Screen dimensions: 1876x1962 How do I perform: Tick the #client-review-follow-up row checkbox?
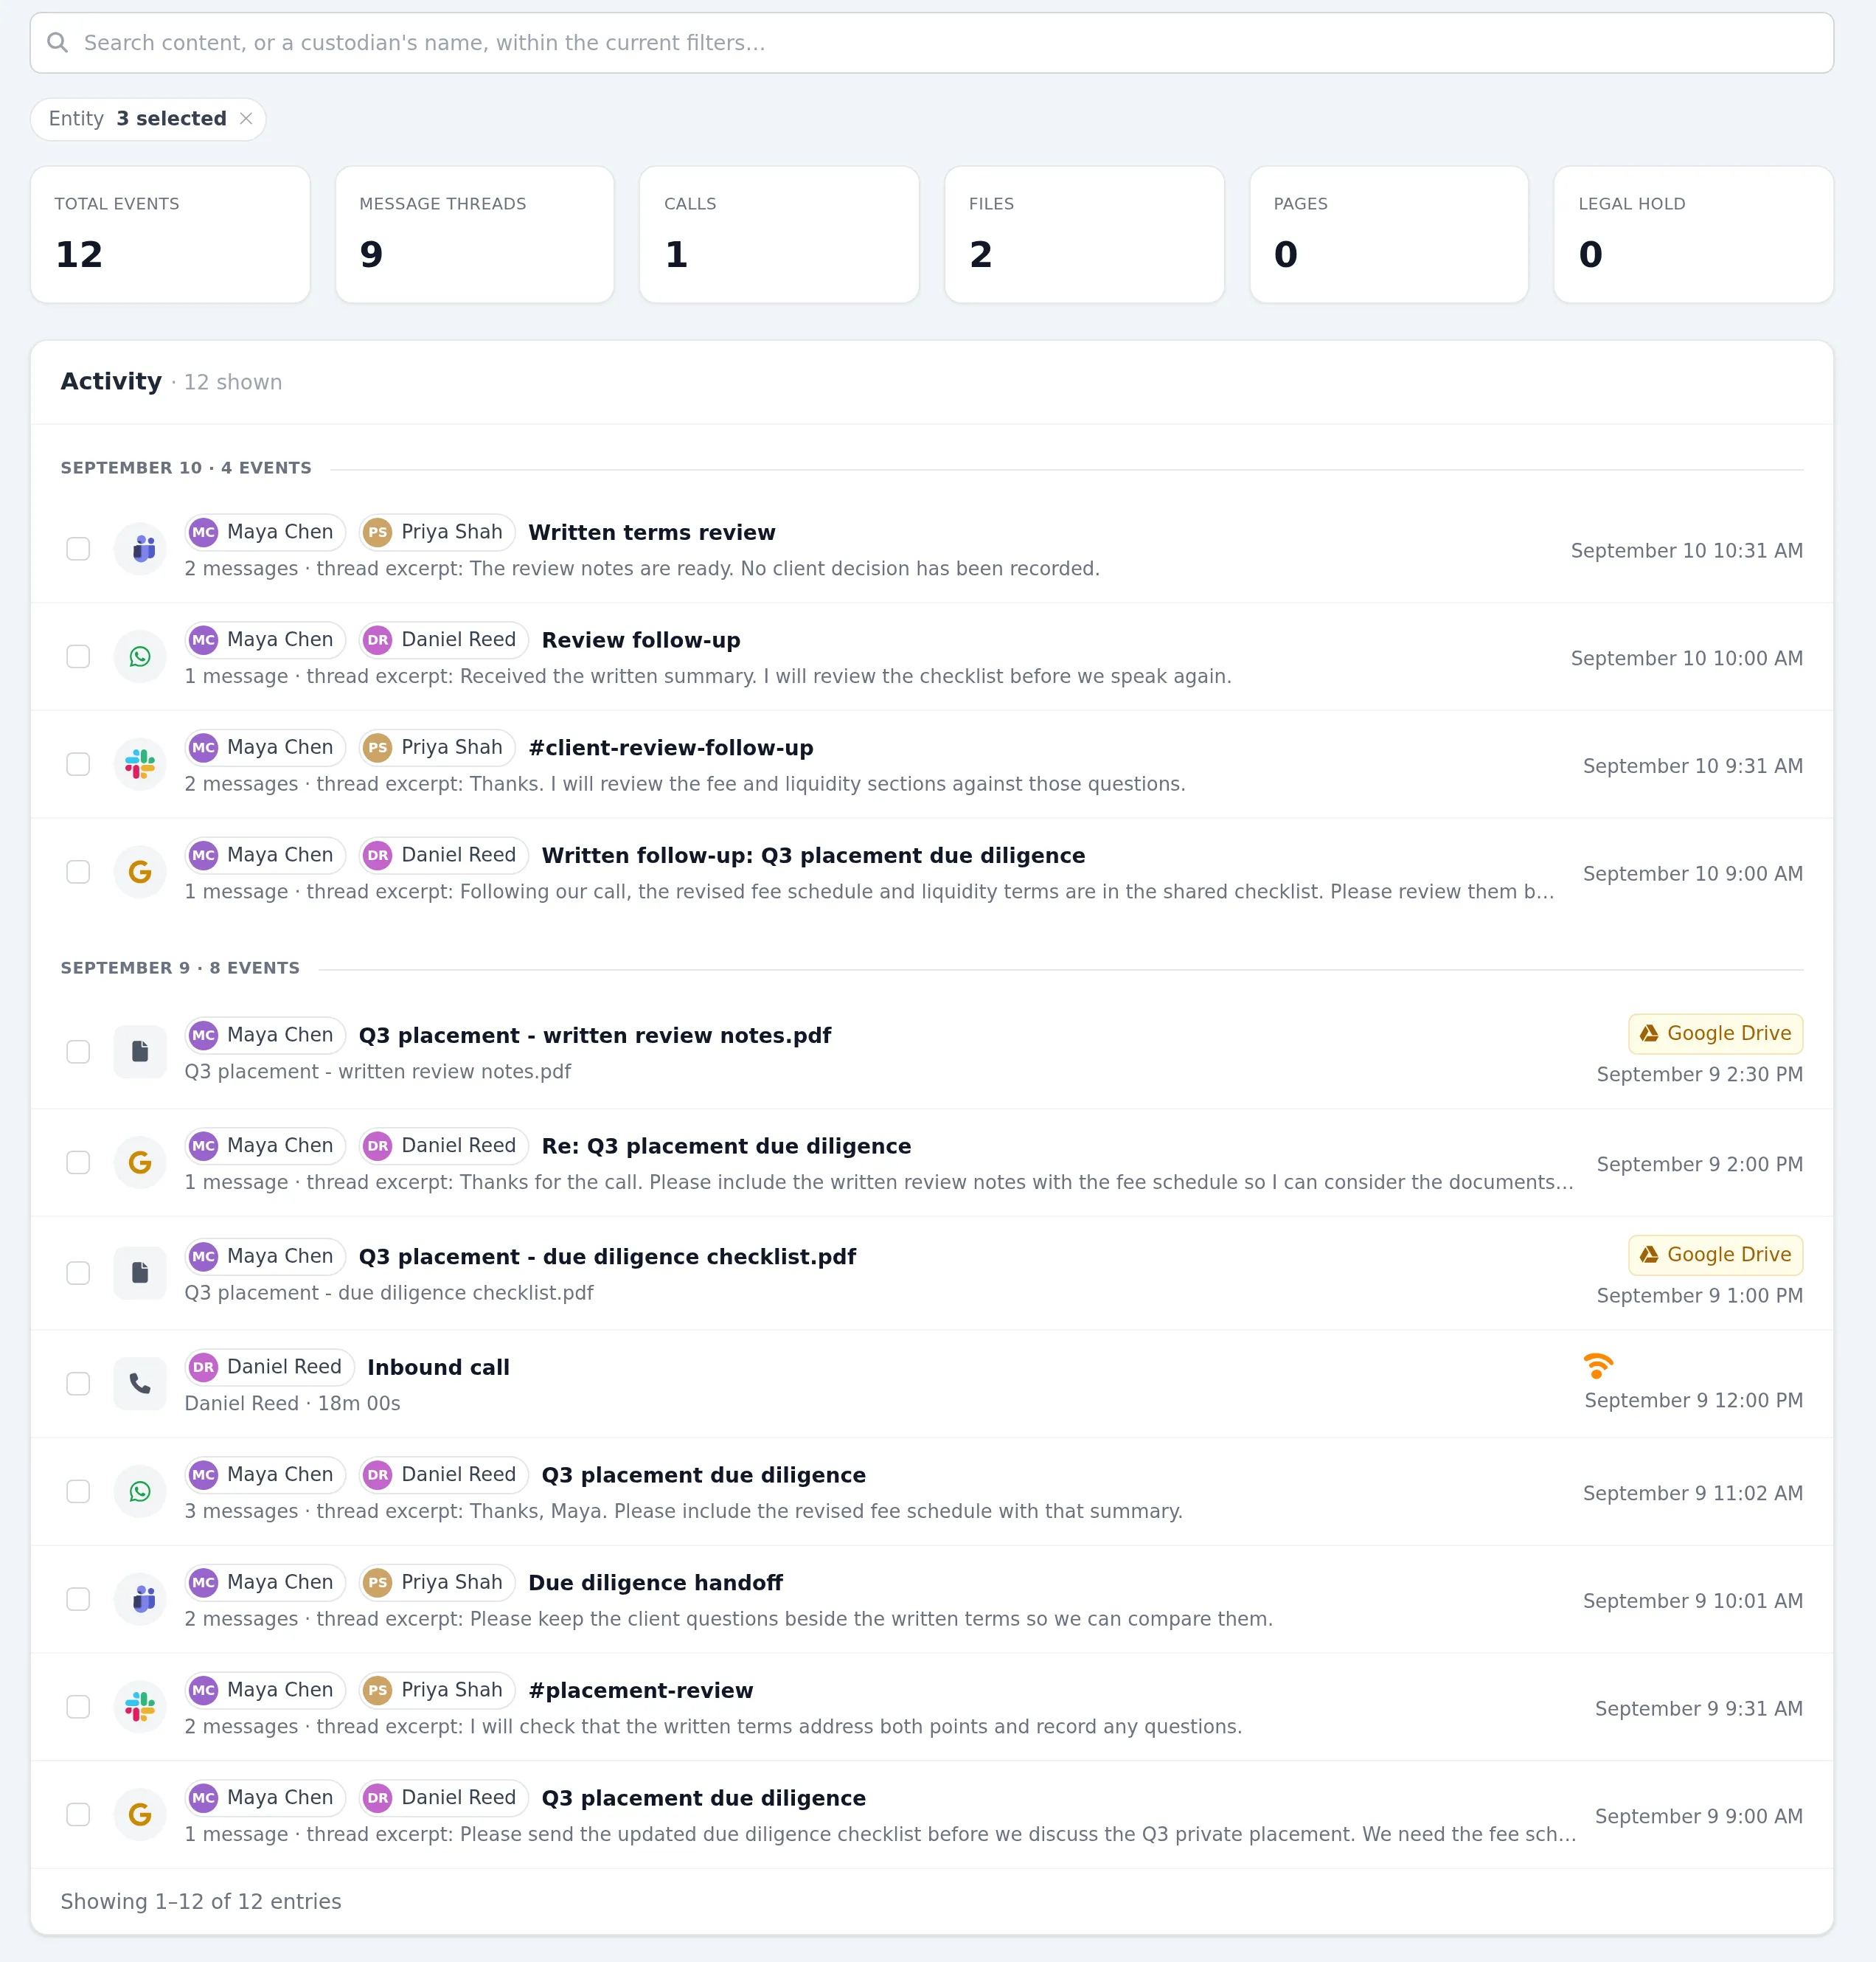point(78,765)
